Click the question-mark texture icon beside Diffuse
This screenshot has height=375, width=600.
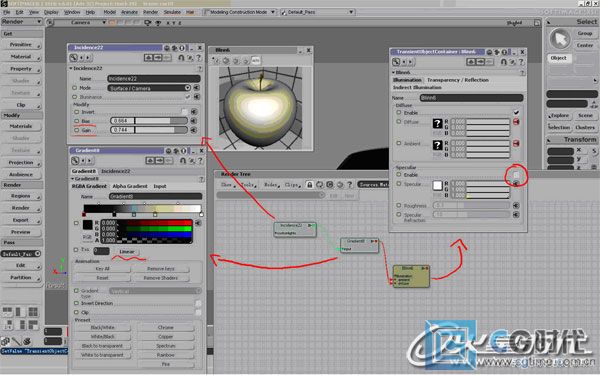[437, 123]
